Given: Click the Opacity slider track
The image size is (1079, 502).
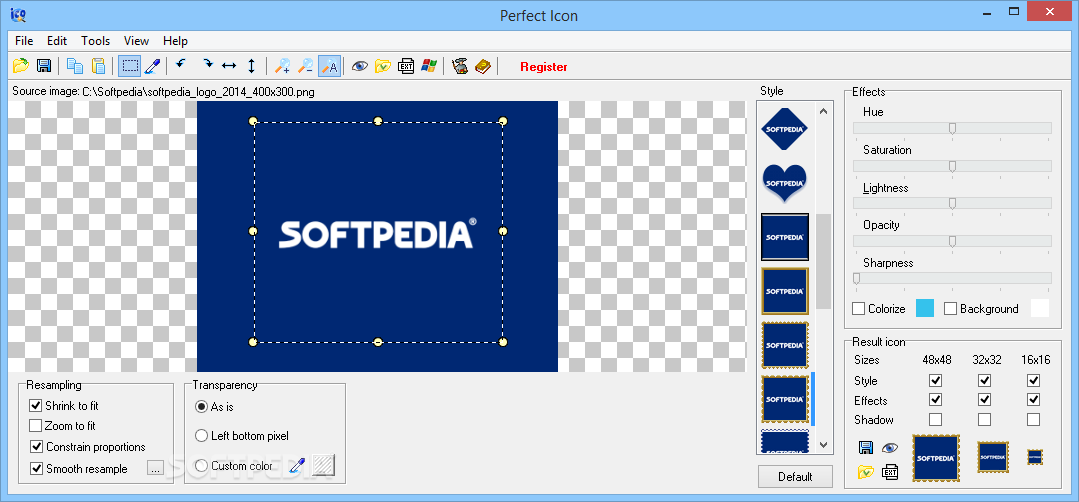Looking at the screenshot, I should tap(952, 241).
